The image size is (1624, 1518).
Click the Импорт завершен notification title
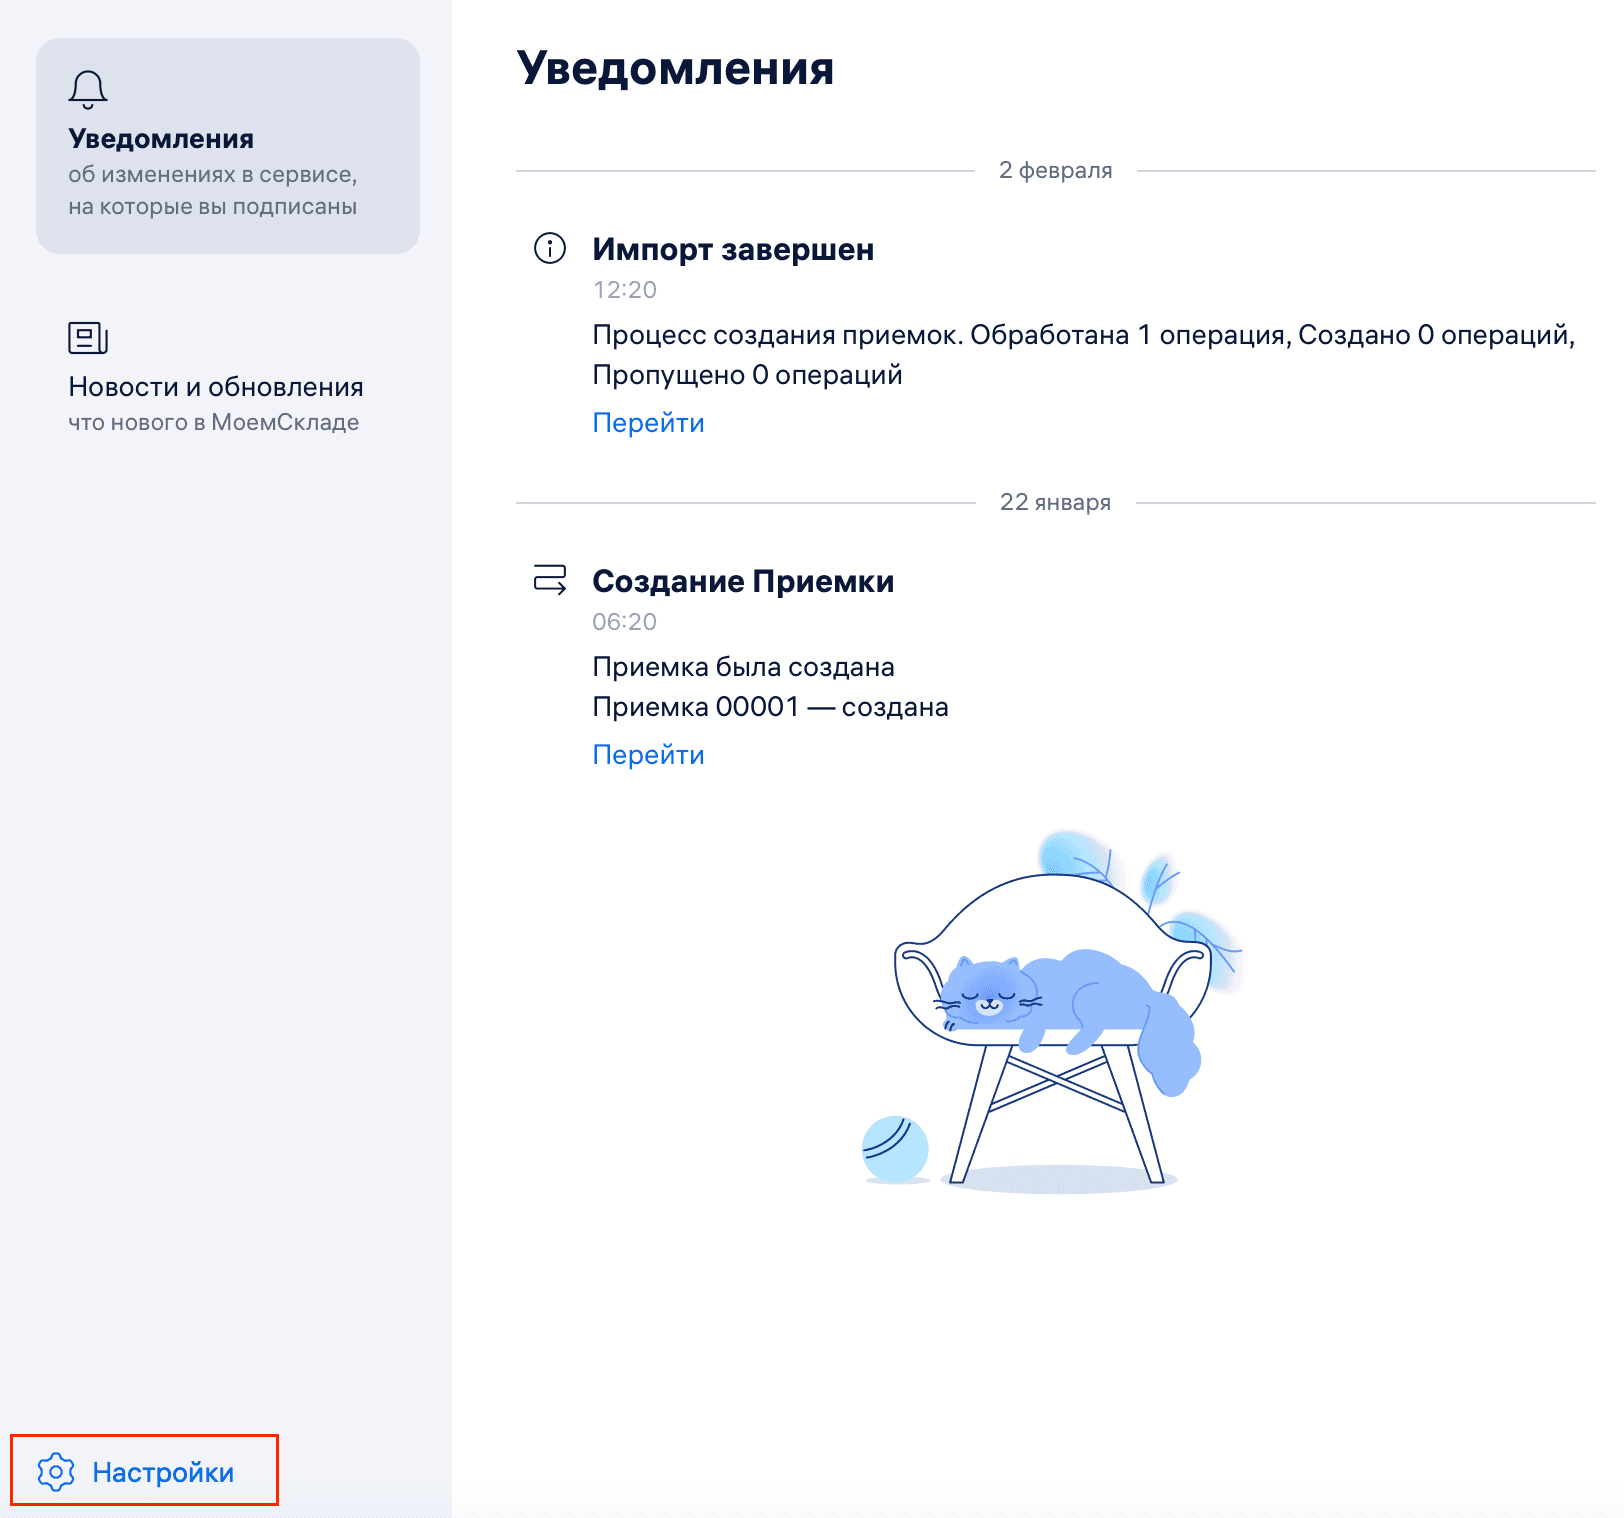point(733,249)
